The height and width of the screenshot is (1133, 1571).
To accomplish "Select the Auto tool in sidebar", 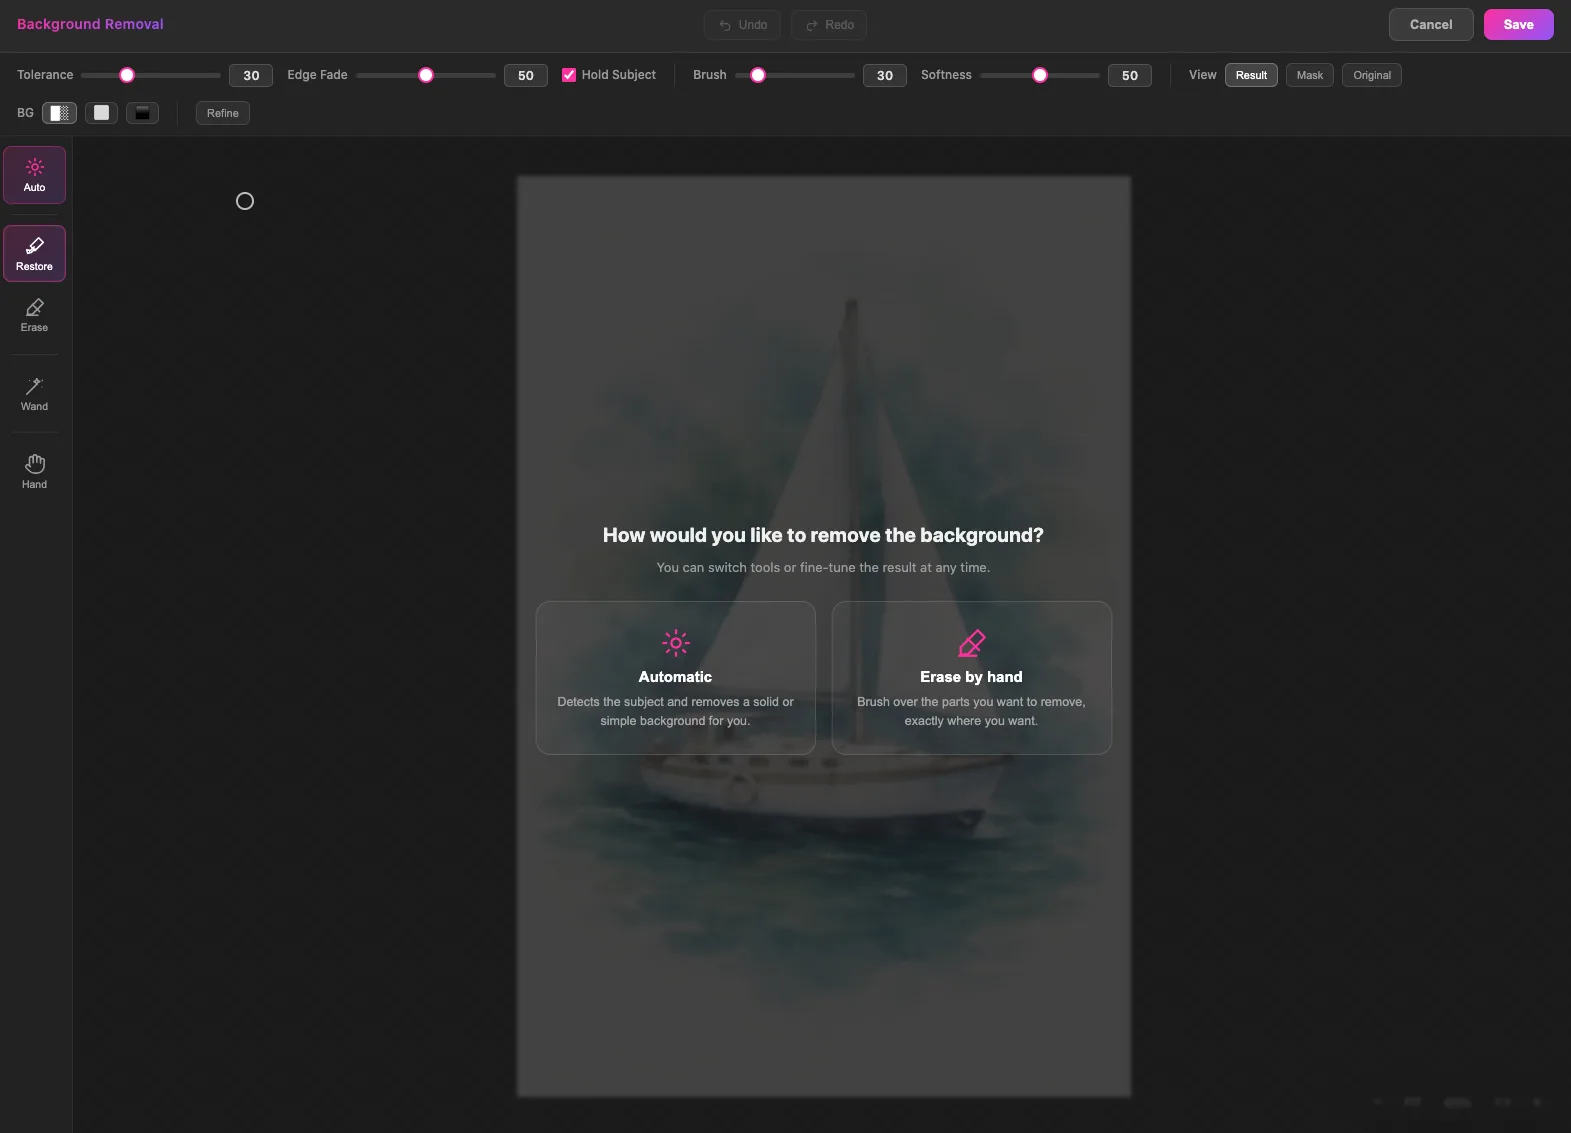I will [x=34, y=175].
